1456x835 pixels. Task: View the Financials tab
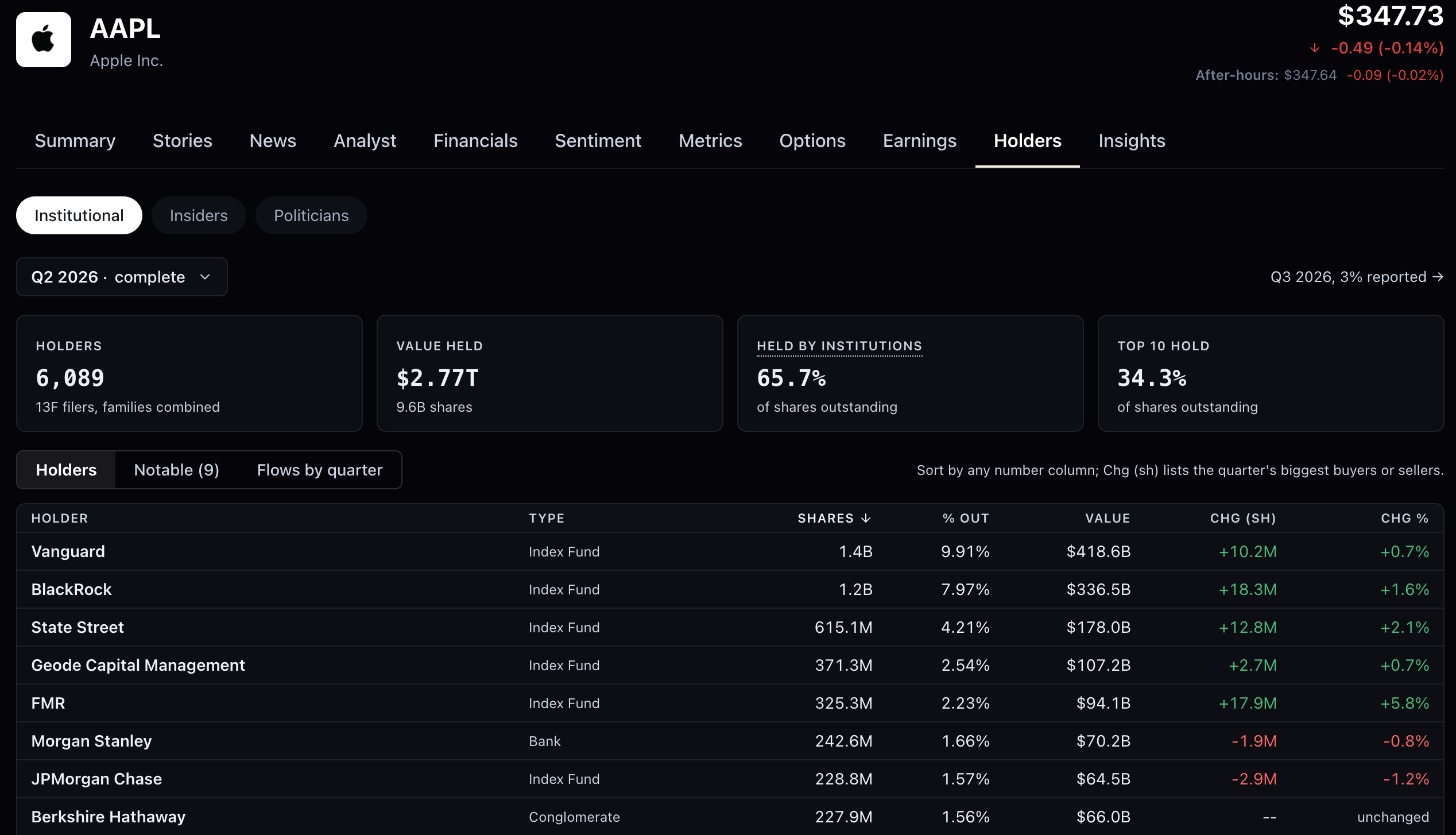tap(475, 141)
